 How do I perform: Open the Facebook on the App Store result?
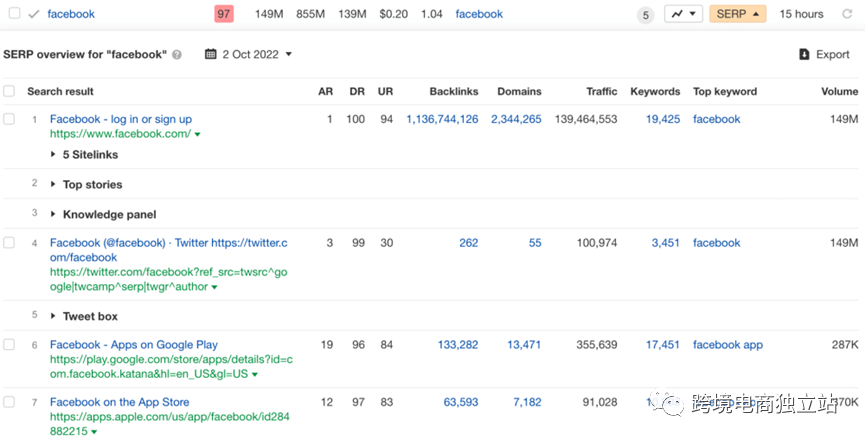[x=119, y=402]
